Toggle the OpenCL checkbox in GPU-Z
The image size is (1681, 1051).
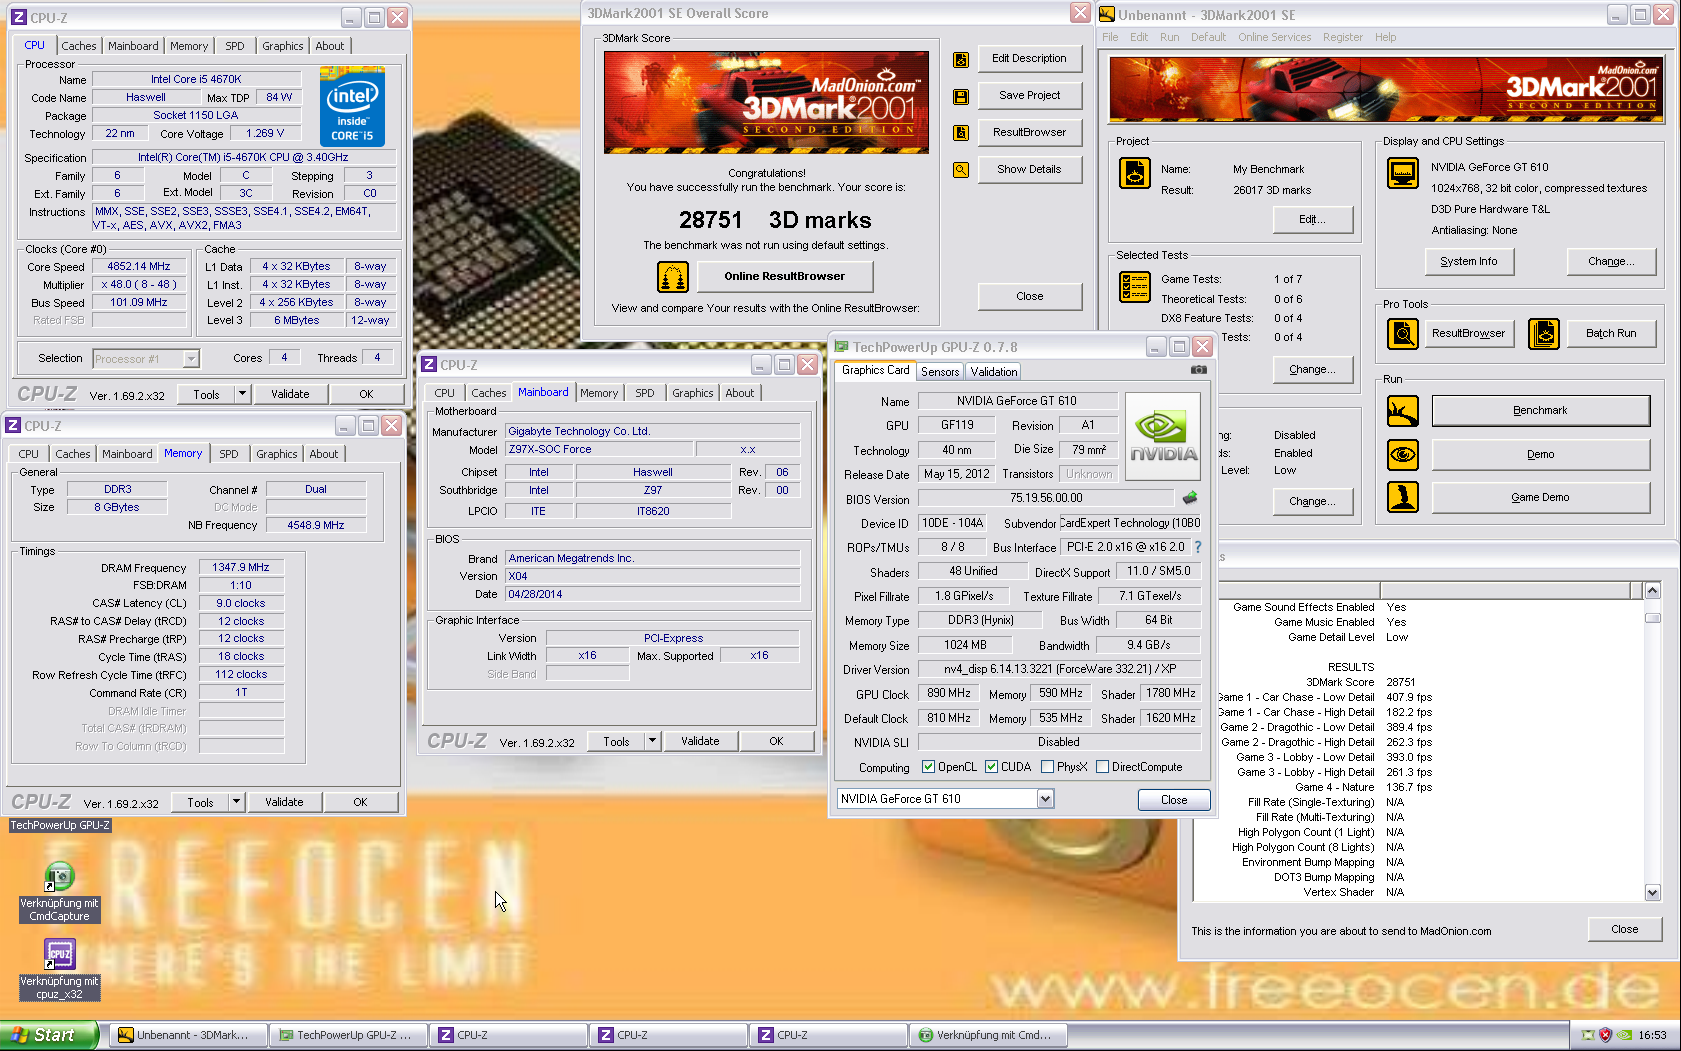pyautogui.click(x=928, y=767)
